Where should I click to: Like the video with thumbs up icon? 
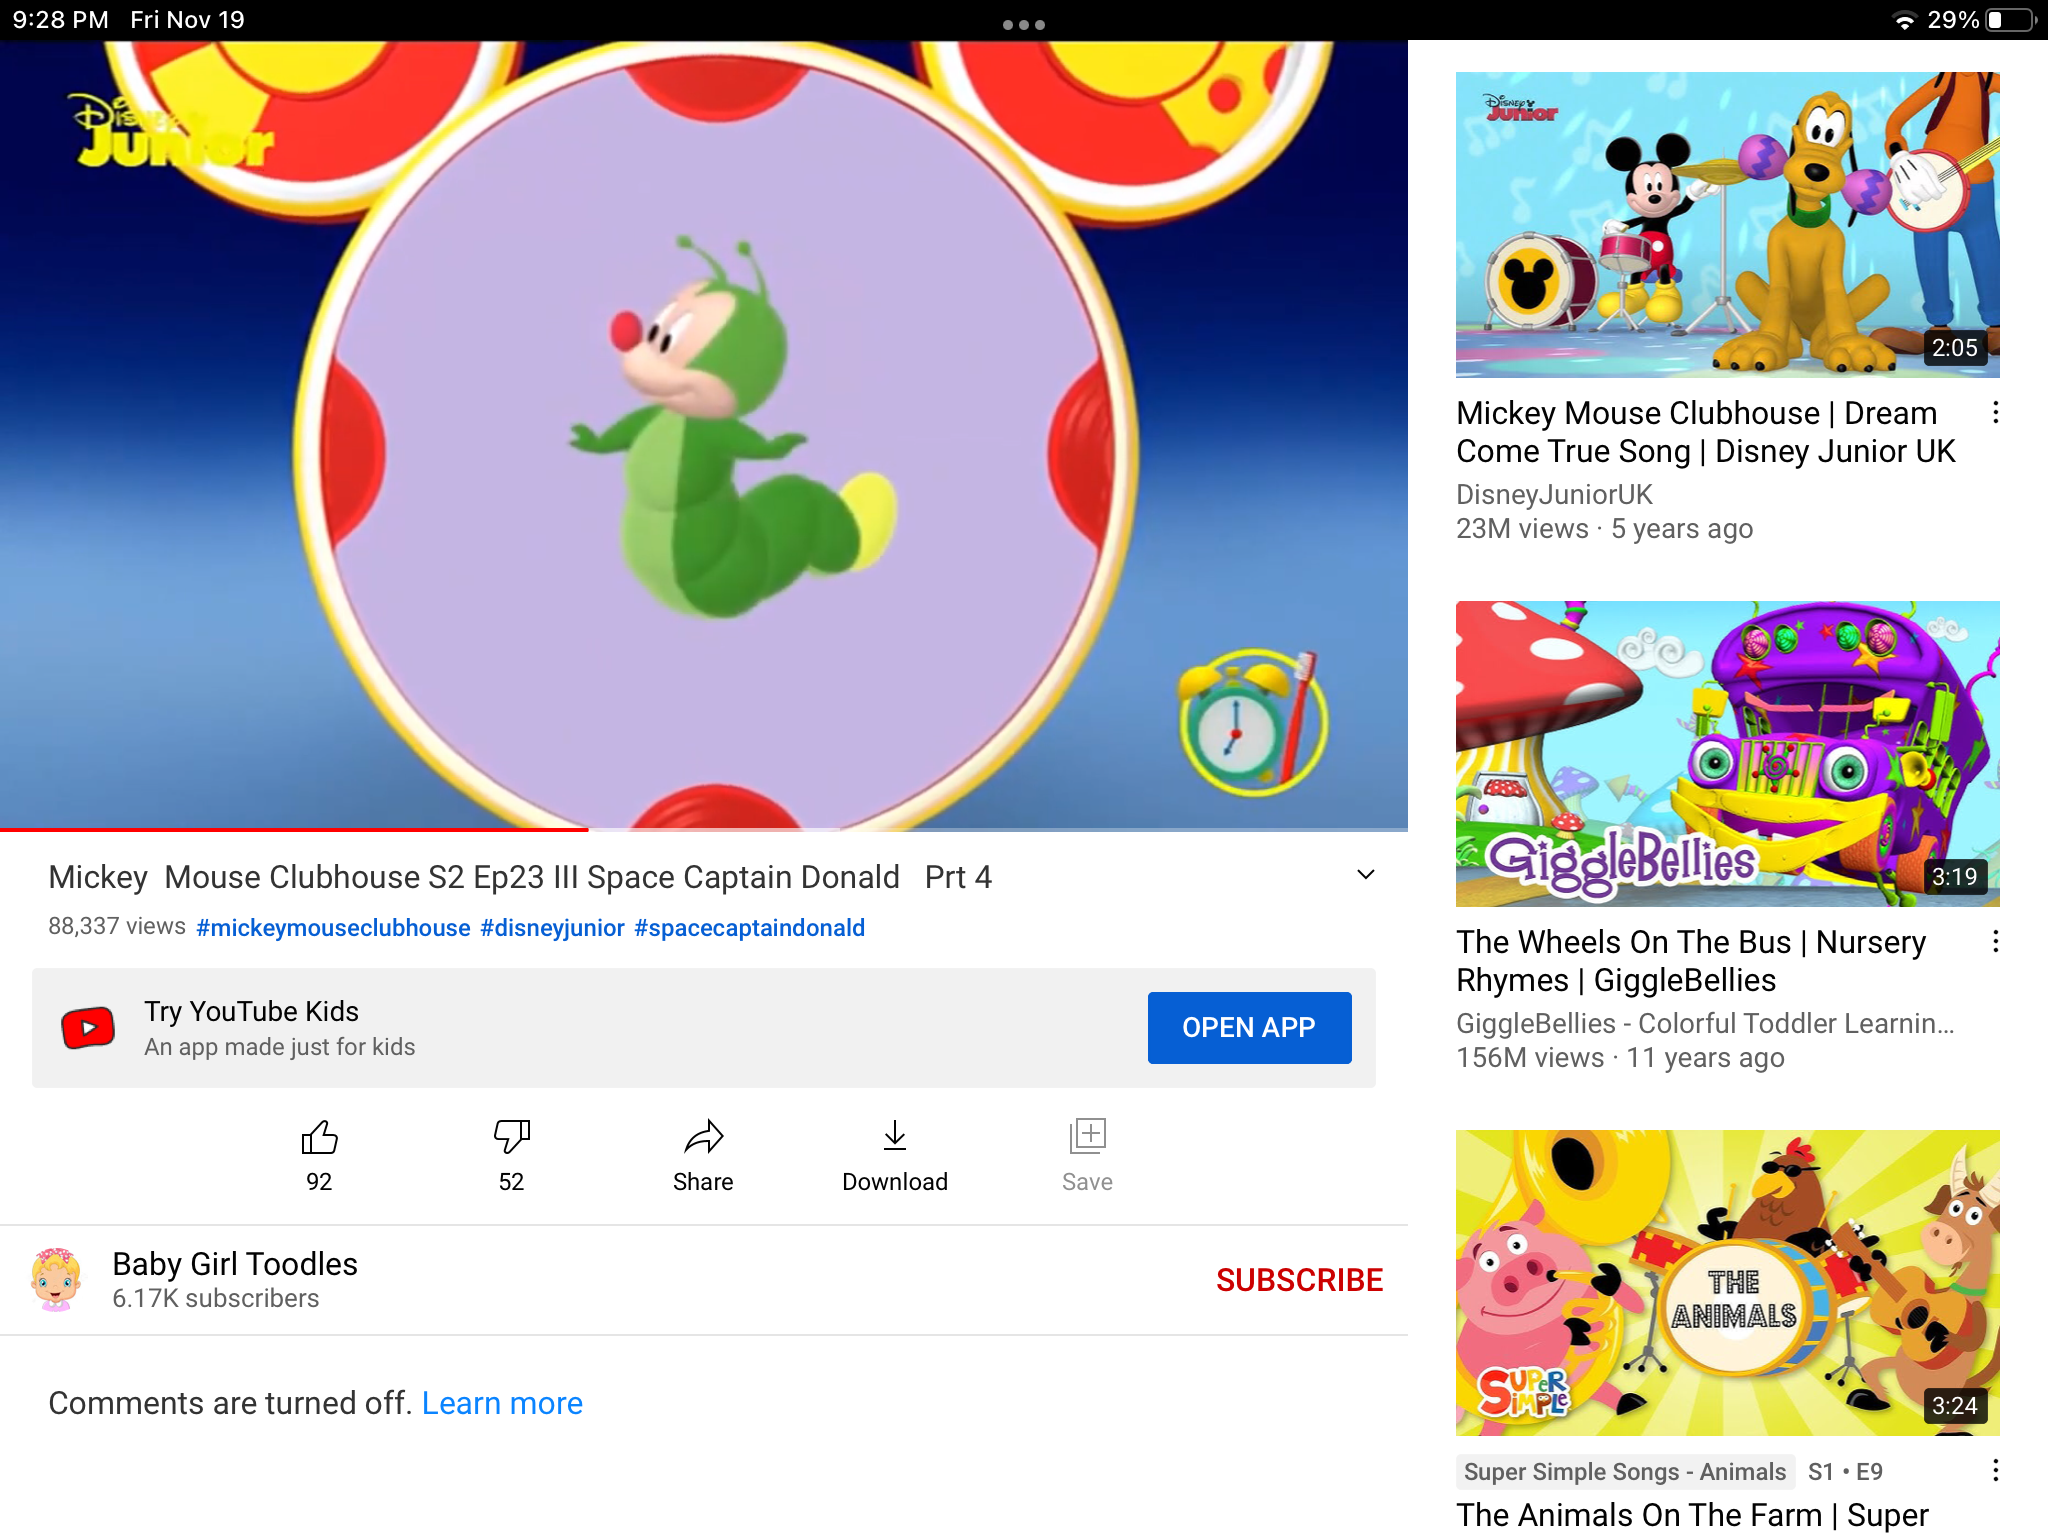(x=319, y=1137)
